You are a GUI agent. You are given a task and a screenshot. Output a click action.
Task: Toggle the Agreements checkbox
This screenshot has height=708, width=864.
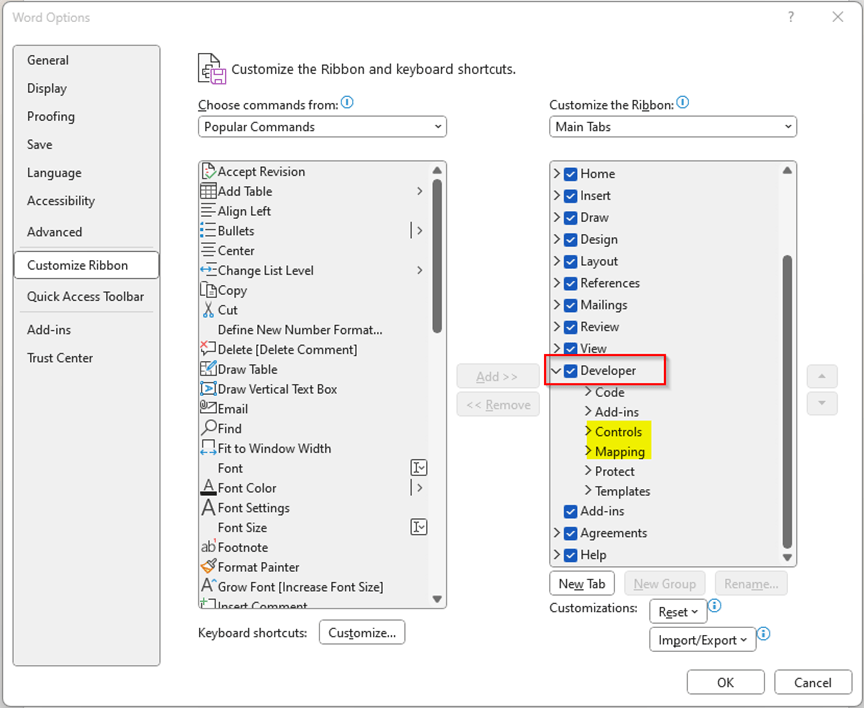click(570, 533)
